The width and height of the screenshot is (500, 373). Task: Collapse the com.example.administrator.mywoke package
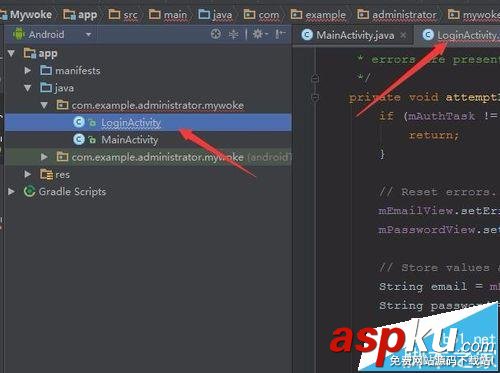(44, 105)
